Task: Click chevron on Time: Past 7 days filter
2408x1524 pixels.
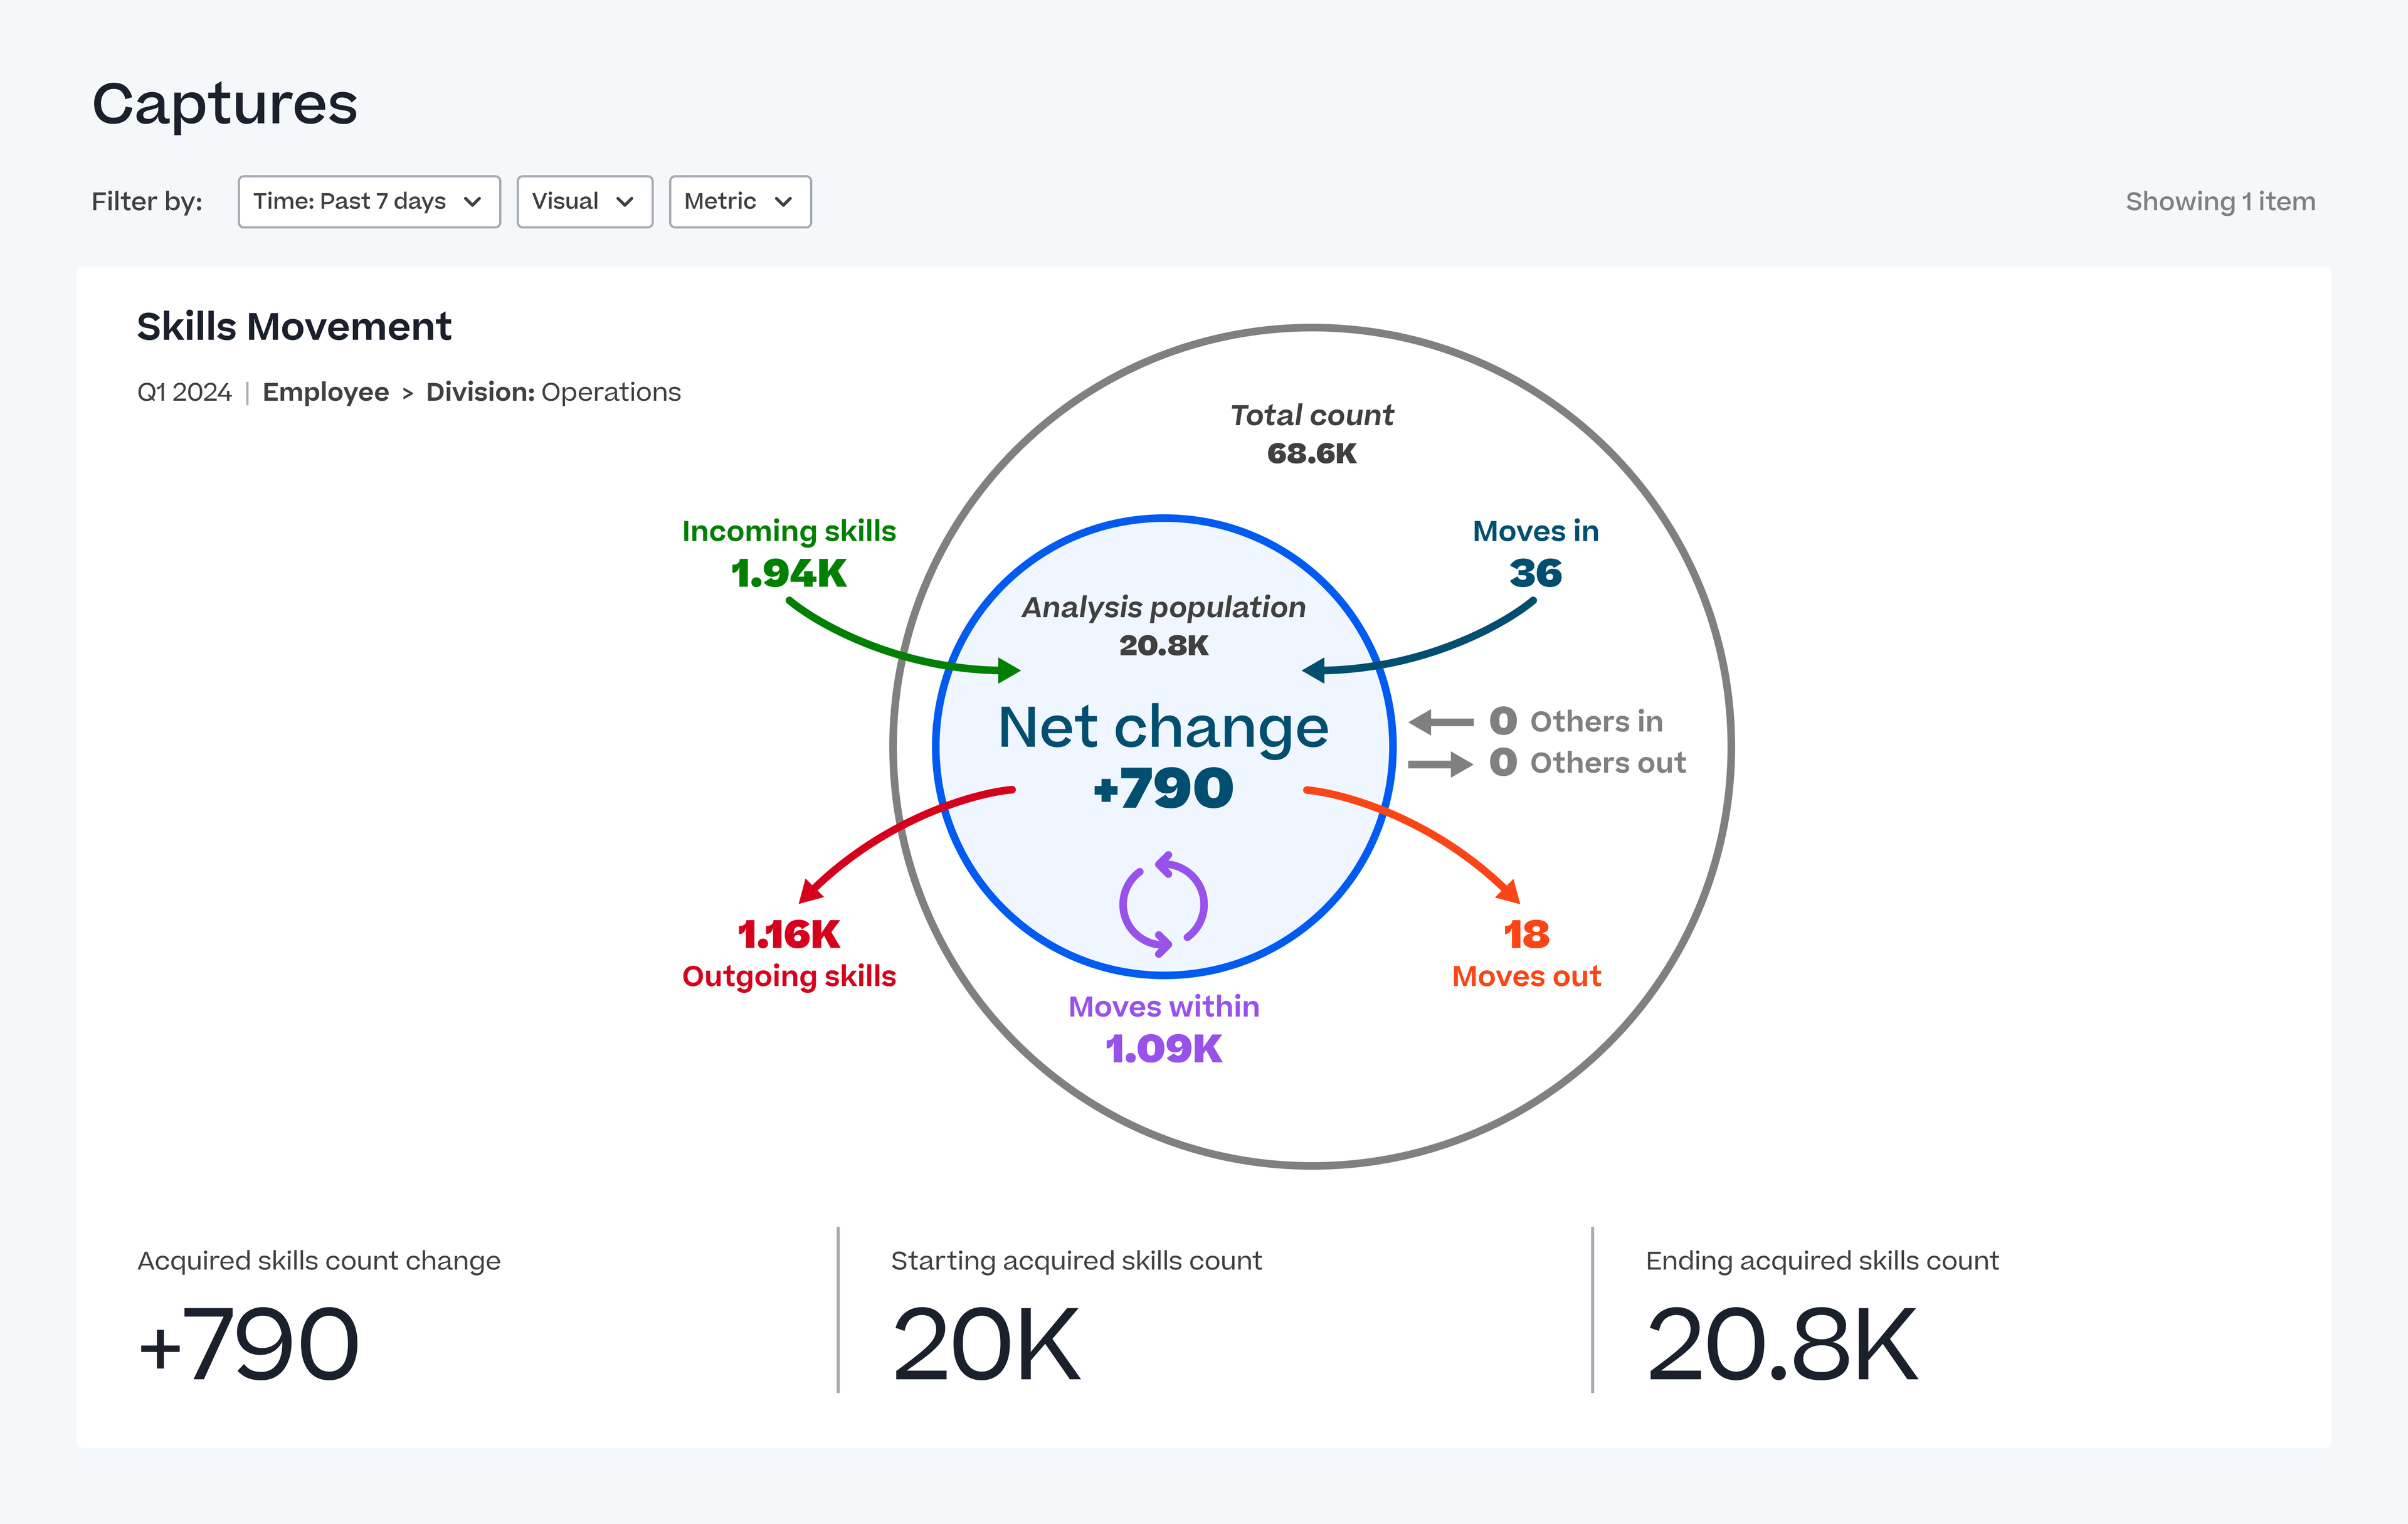Action: click(x=473, y=202)
